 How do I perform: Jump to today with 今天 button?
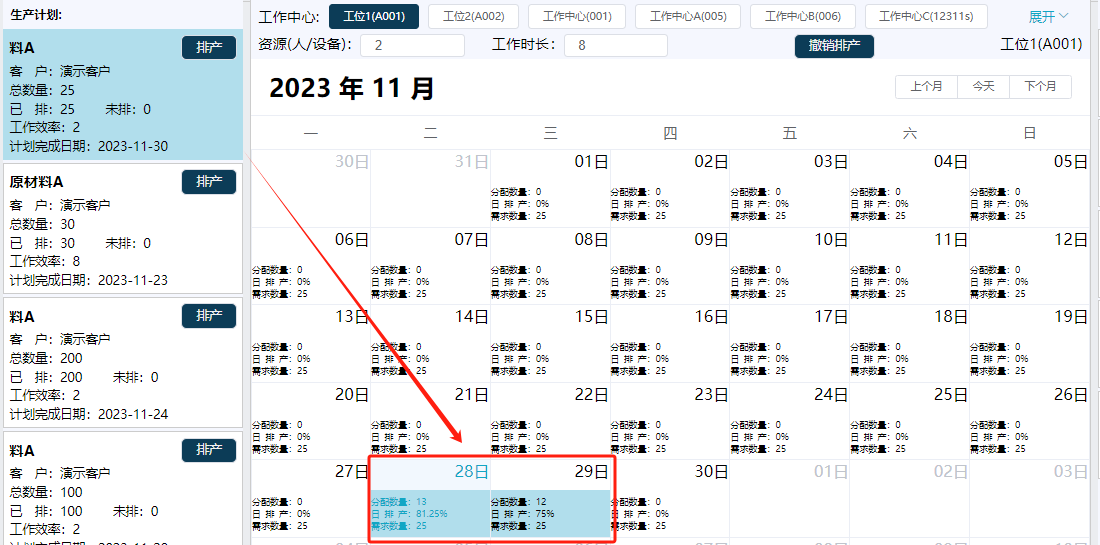point(983,87)
